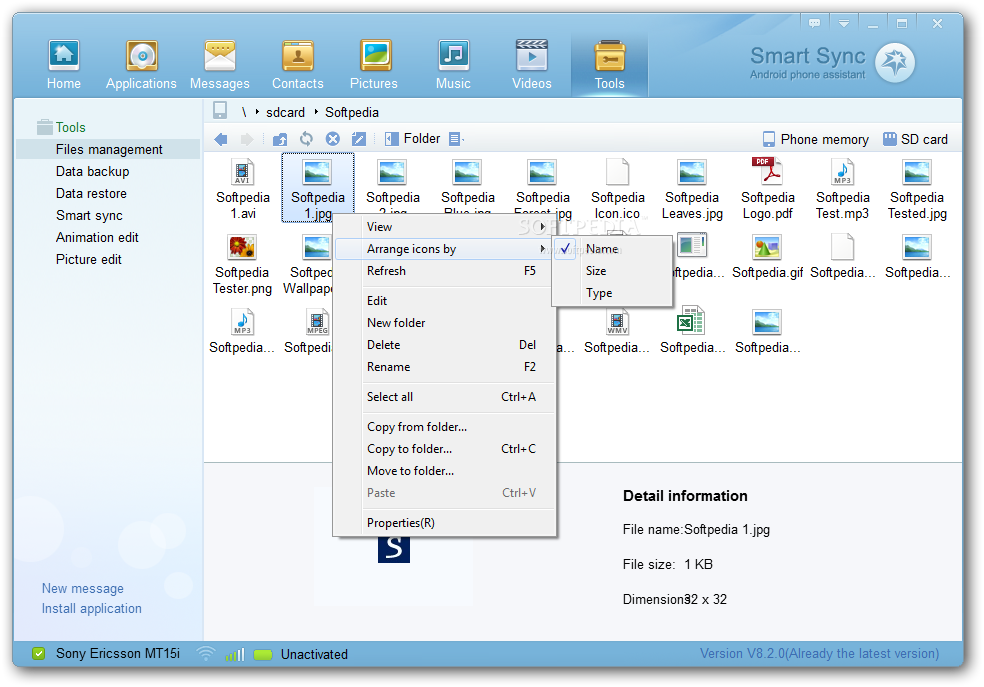984x687 pixels.
Task: Arrange icons by Type
Action: coord(612,293)
